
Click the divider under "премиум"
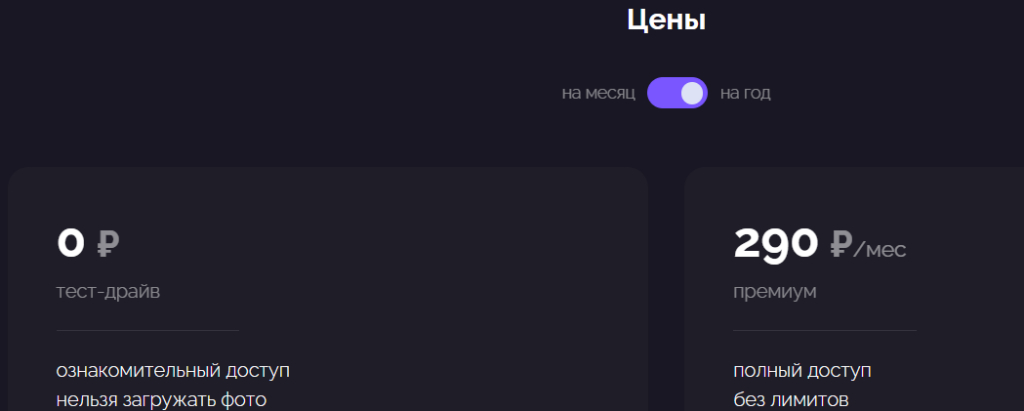point(824,330)
